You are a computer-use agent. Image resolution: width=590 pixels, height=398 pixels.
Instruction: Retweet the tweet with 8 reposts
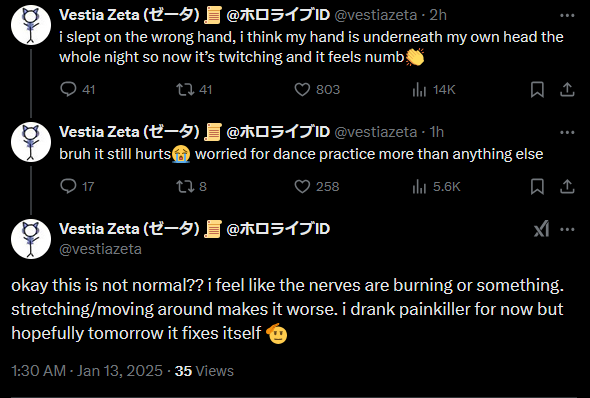click(192, 187)
